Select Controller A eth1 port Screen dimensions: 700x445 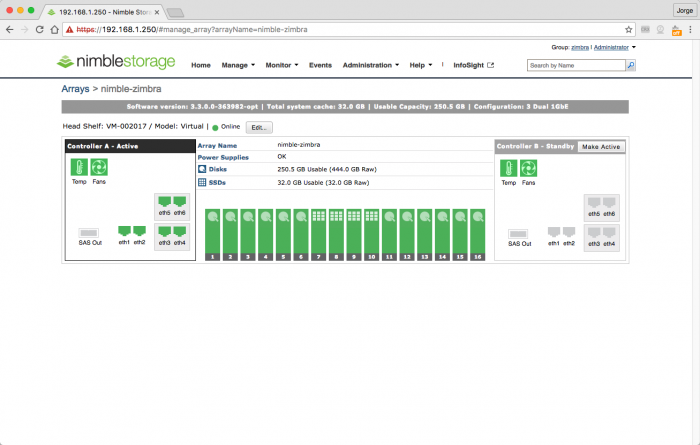(x=124, y=231)
